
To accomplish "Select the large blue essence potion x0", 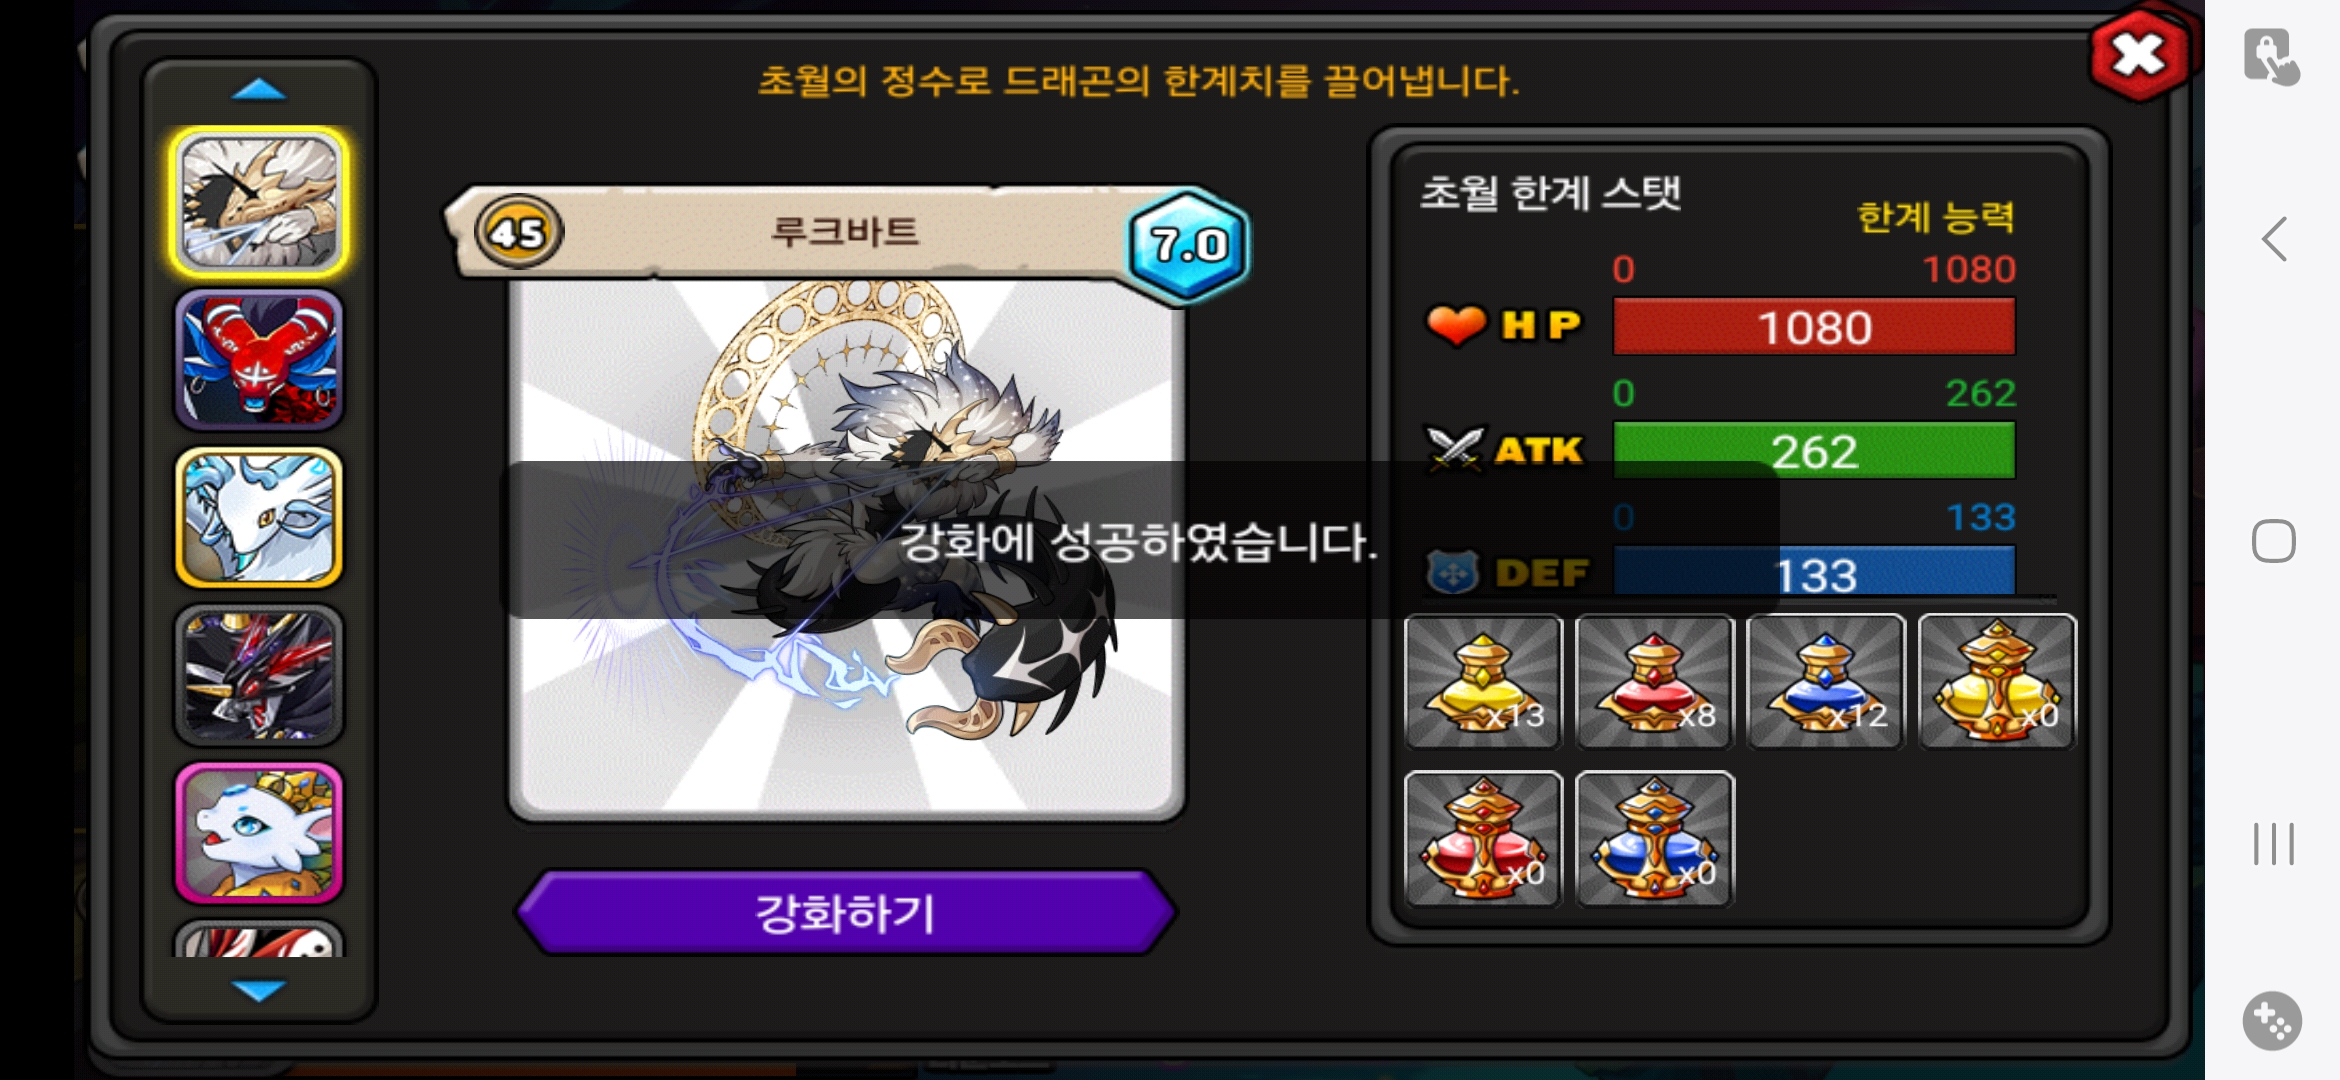I will (1655, 839).
